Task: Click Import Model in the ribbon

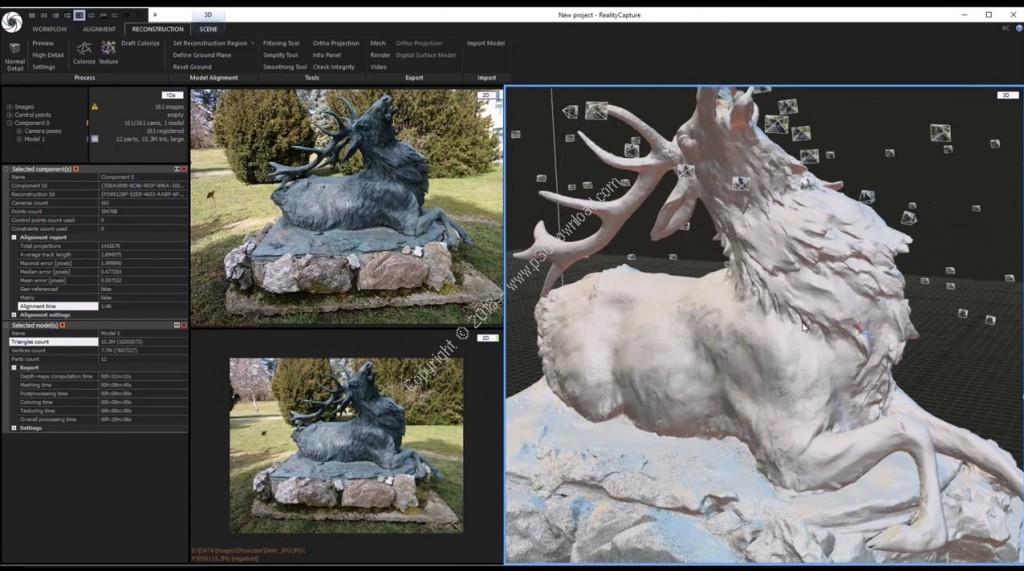Action: tap(485, 43)
